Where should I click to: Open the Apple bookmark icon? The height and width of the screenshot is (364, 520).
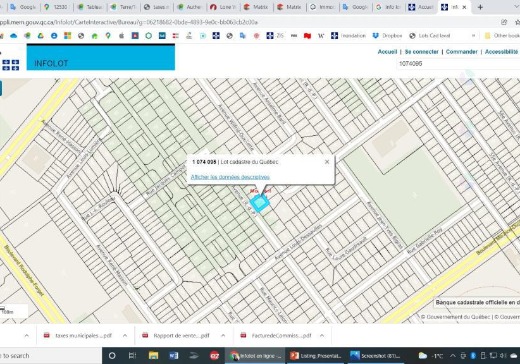point(121,36)
